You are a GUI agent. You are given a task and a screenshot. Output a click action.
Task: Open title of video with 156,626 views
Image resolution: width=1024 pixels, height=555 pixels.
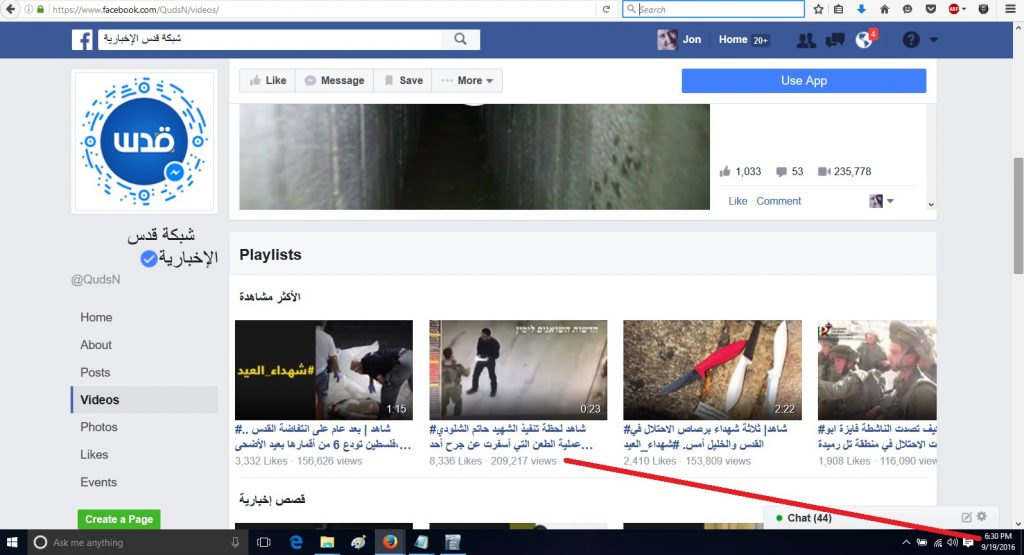coord(323,436)
